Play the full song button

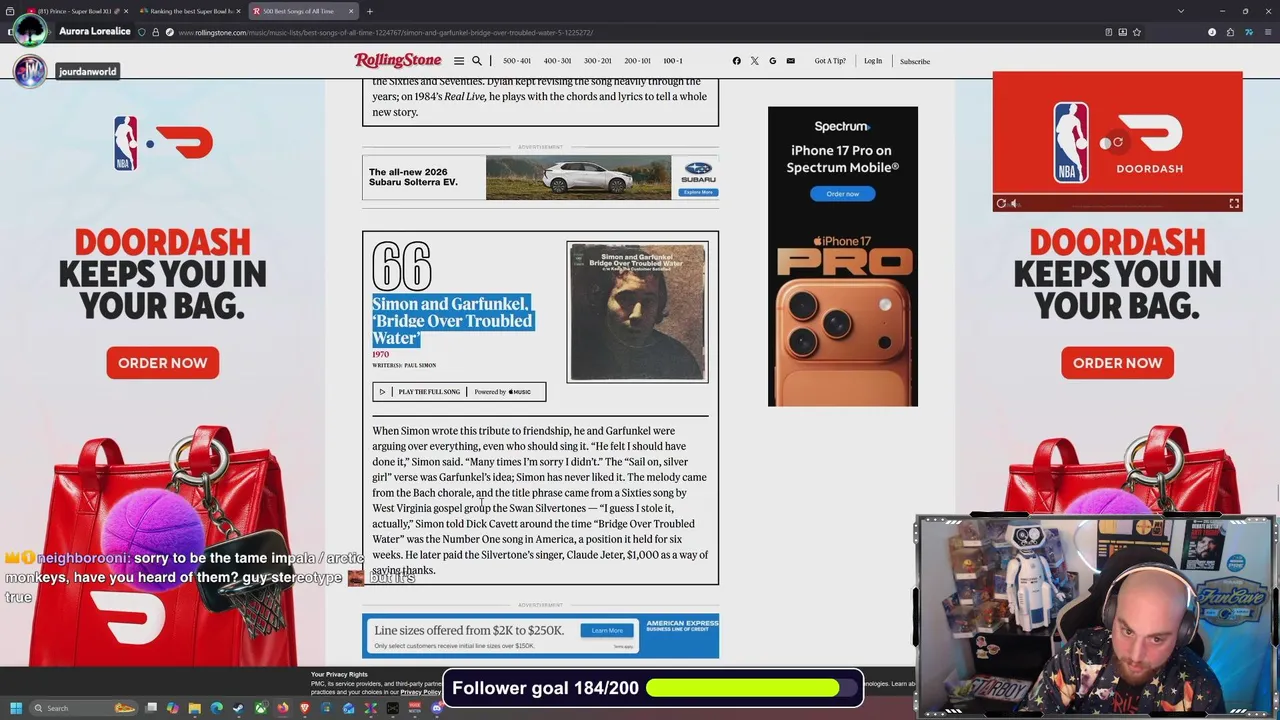pyautogui.click(x=420, y=392)
